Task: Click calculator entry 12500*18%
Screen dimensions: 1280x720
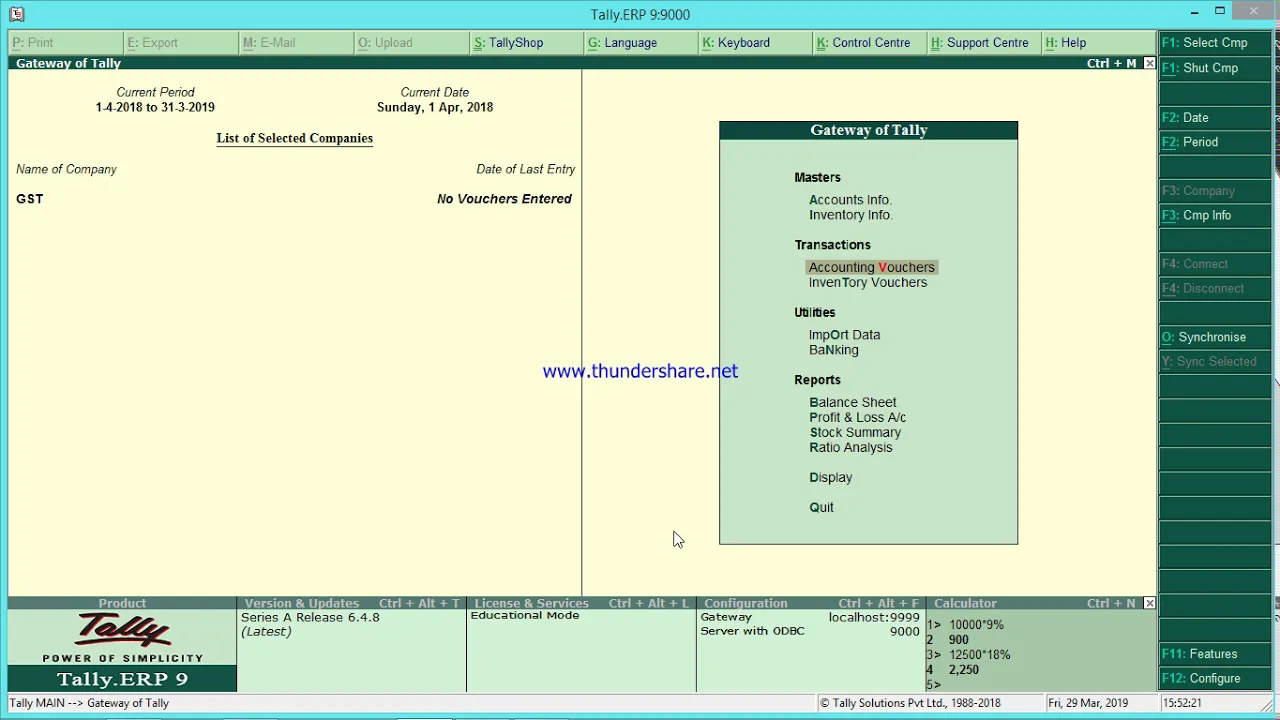Action: (x=979, y=655)
